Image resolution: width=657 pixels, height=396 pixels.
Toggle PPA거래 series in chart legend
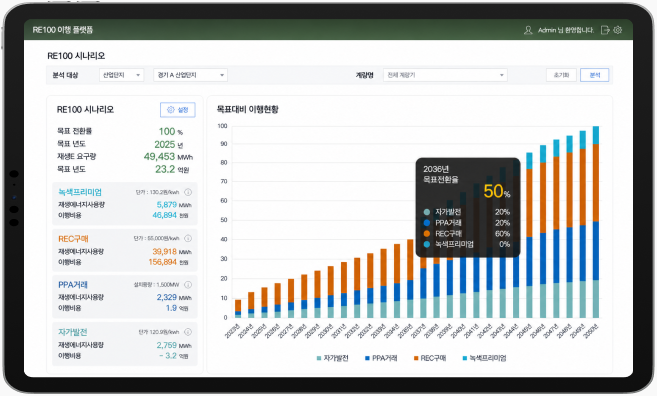[381, 358]
